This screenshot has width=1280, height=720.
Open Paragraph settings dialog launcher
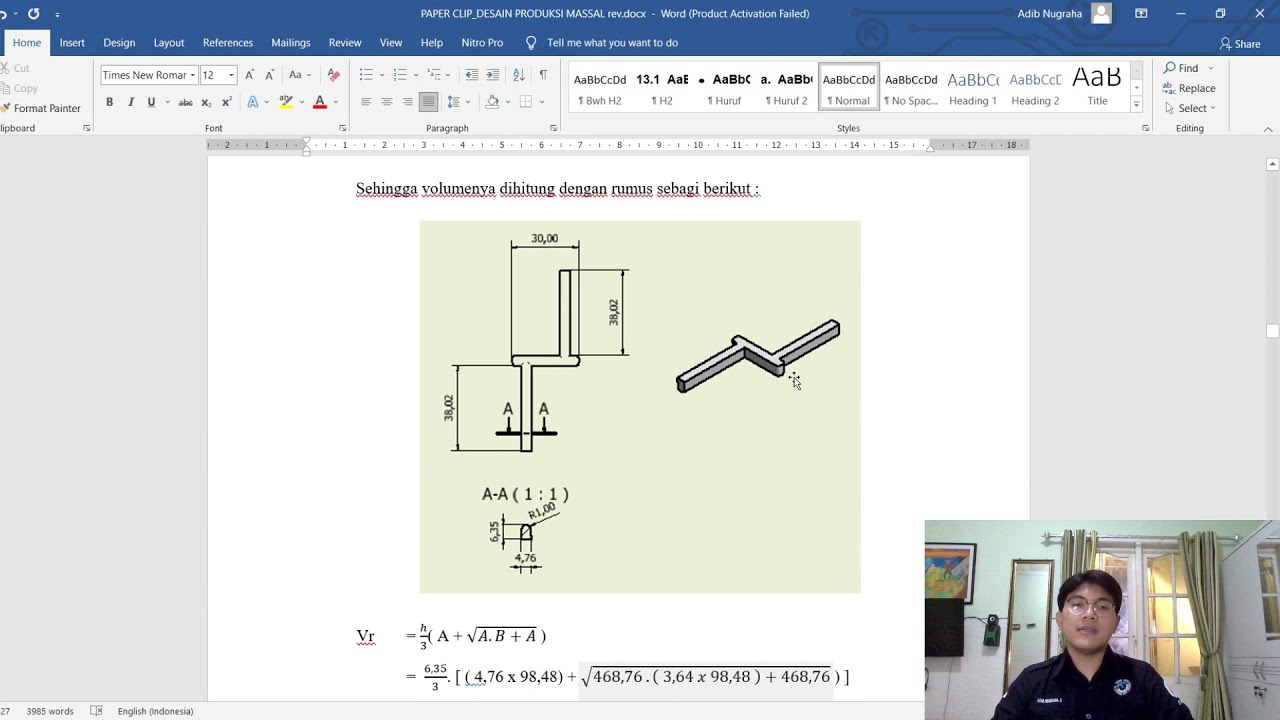(553, 128)
